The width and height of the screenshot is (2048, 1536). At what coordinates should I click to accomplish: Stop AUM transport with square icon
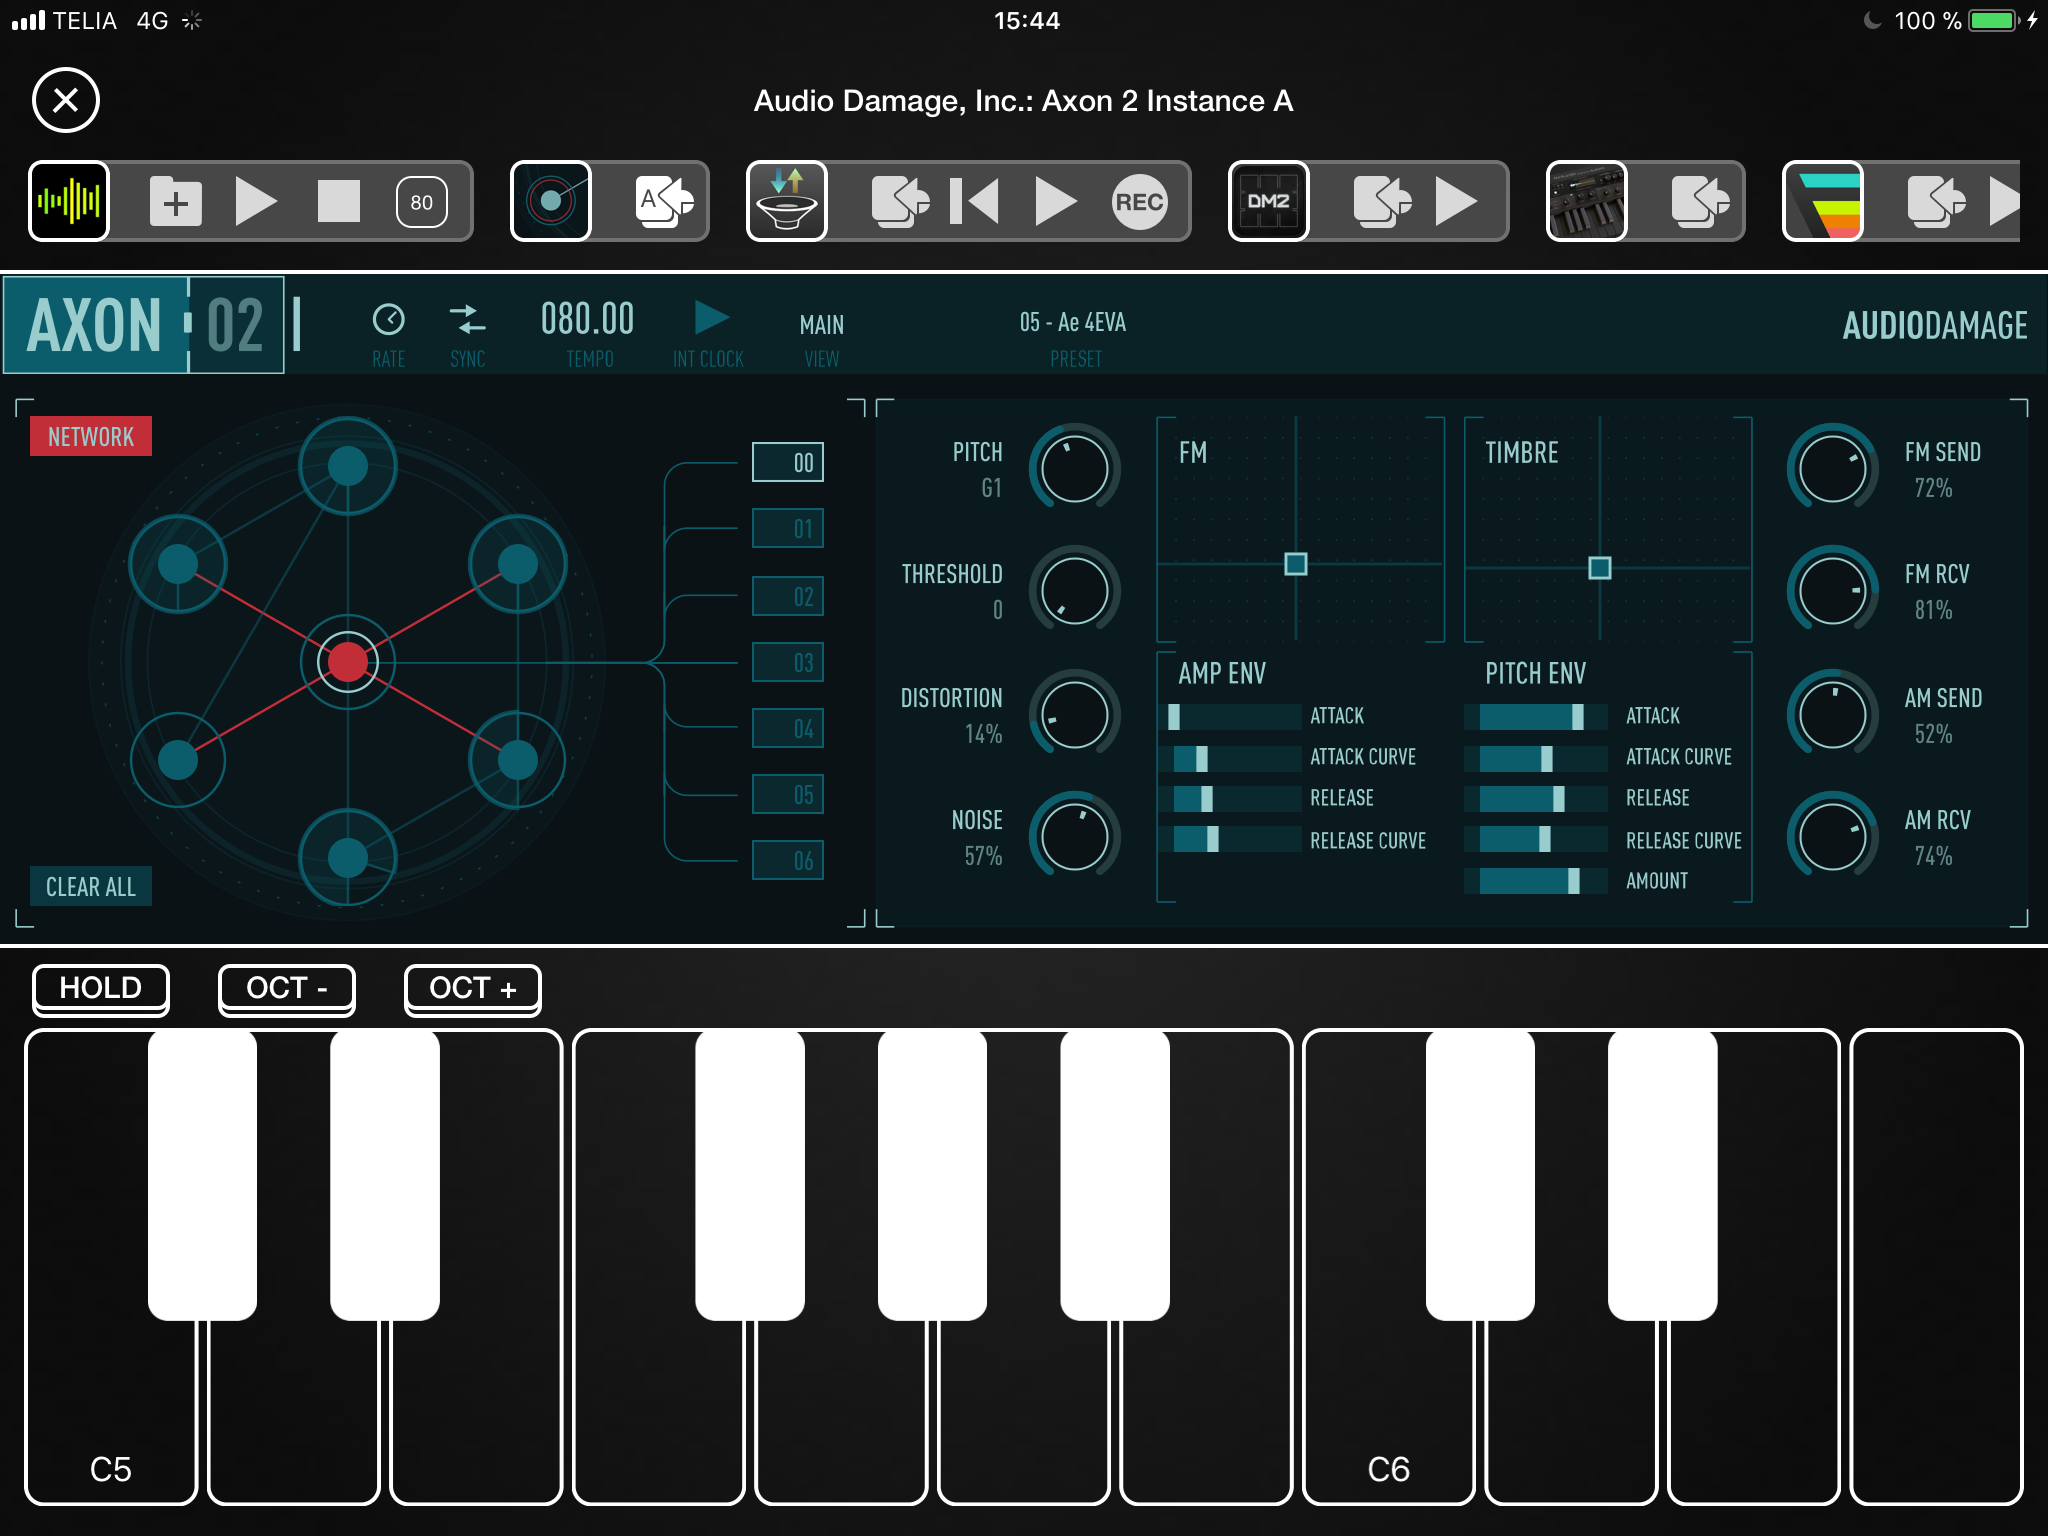tap(339, 201)
